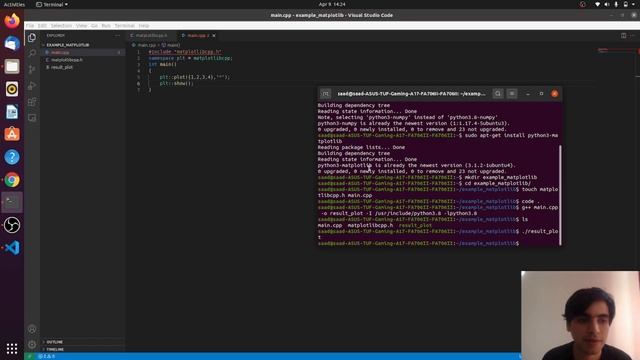Open the Run and Debug view

point(32,86)
